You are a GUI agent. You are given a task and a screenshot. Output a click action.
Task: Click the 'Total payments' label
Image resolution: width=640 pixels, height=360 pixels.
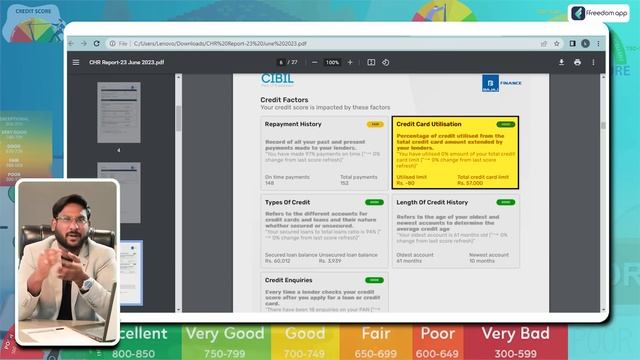coord(359,177)
